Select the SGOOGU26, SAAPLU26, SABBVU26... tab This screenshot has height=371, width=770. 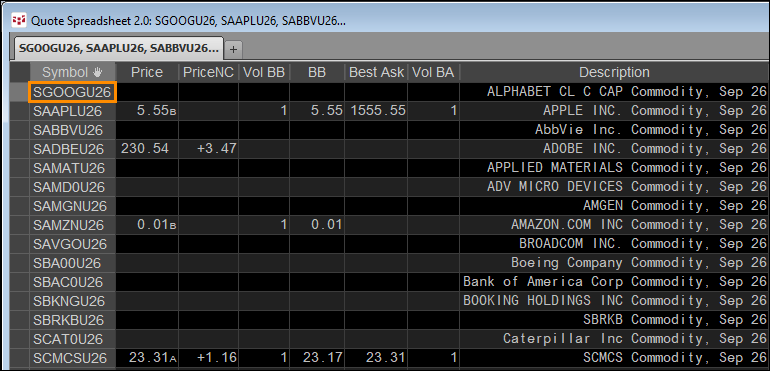point(118,48)
